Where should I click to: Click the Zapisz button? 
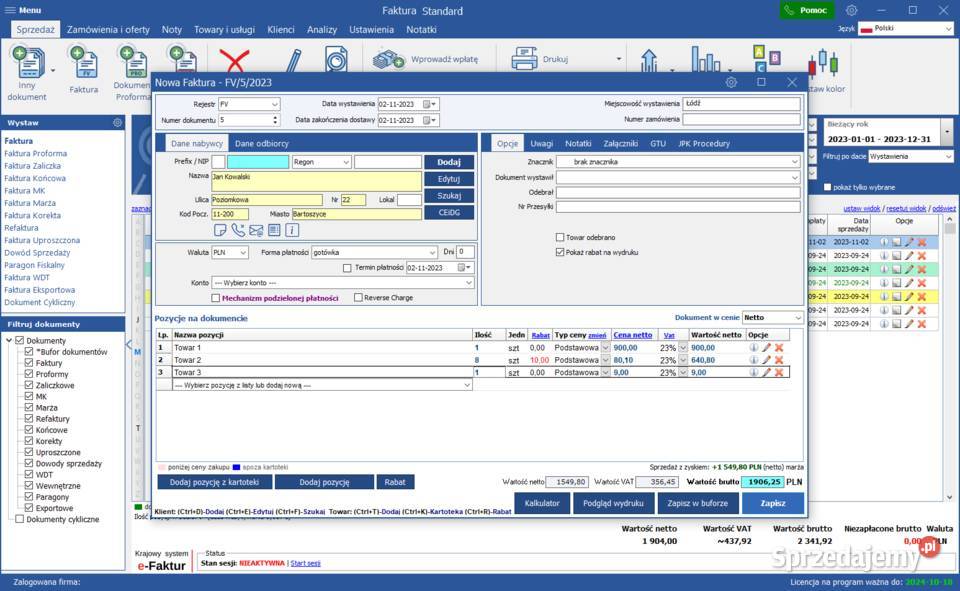[773, 503]
